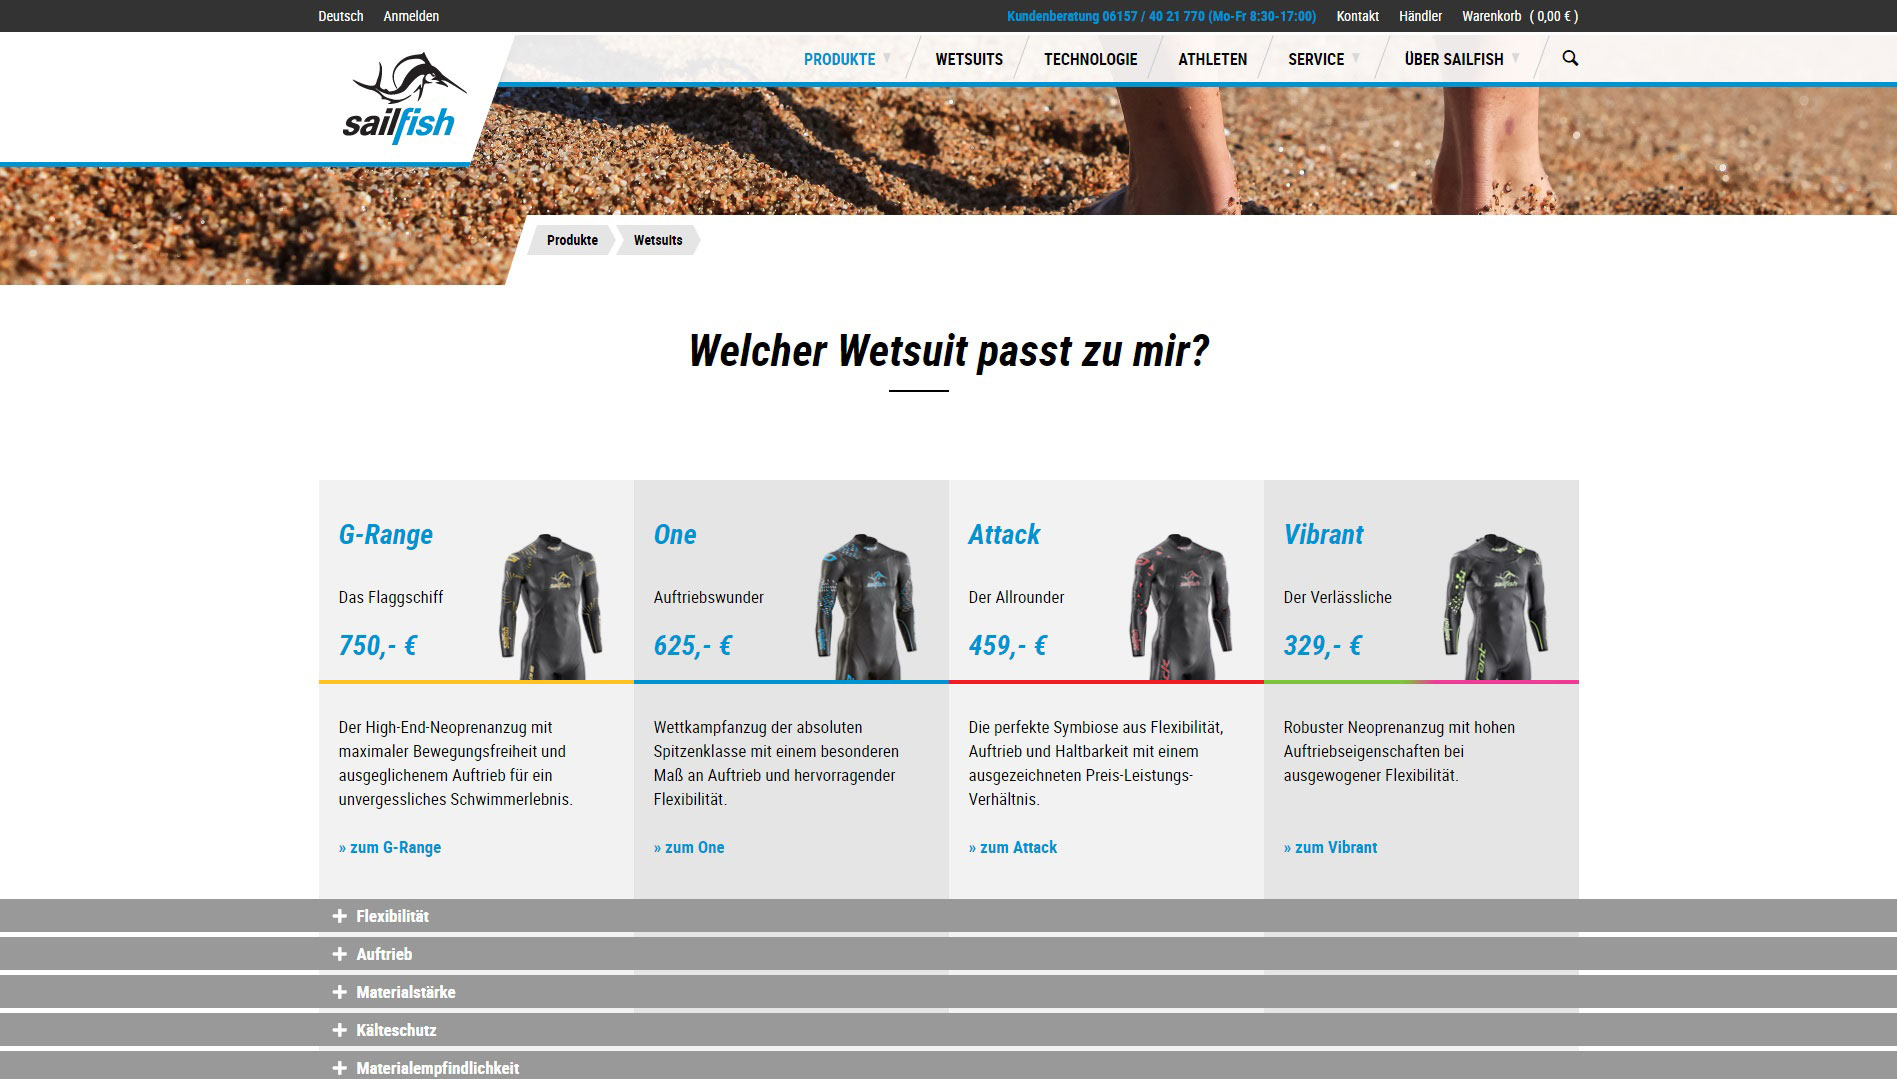Image resolution: width=1897 pixels, height=1079 pixels.
Task: Open the Produkte menu
Action: coord(839,59)
